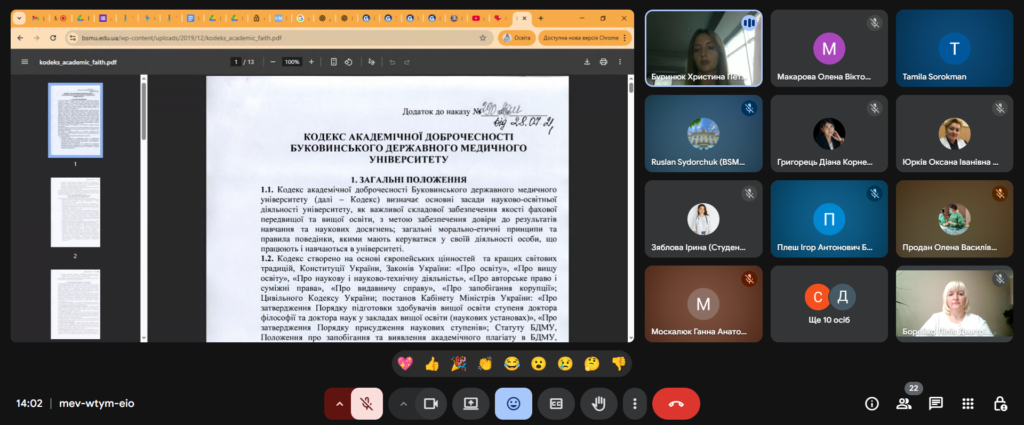
Task: Expand the video settings arrow beside the camera
Action: coord(403,403)
